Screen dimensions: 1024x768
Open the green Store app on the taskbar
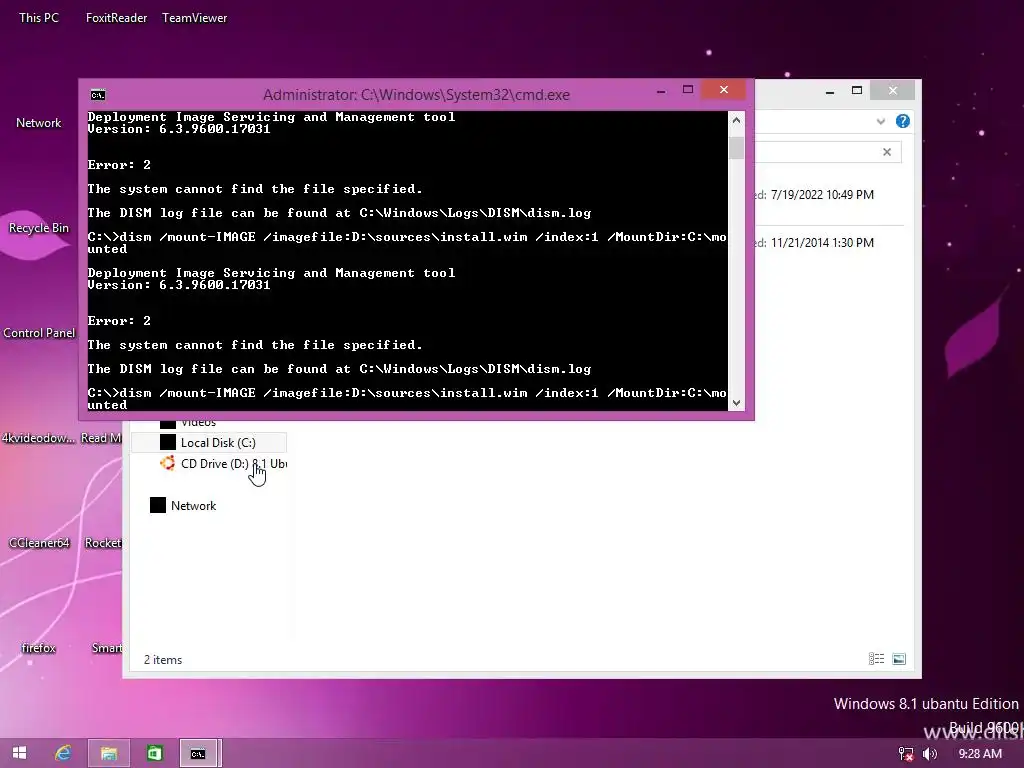pyautogui.click(x=154, y=753)
